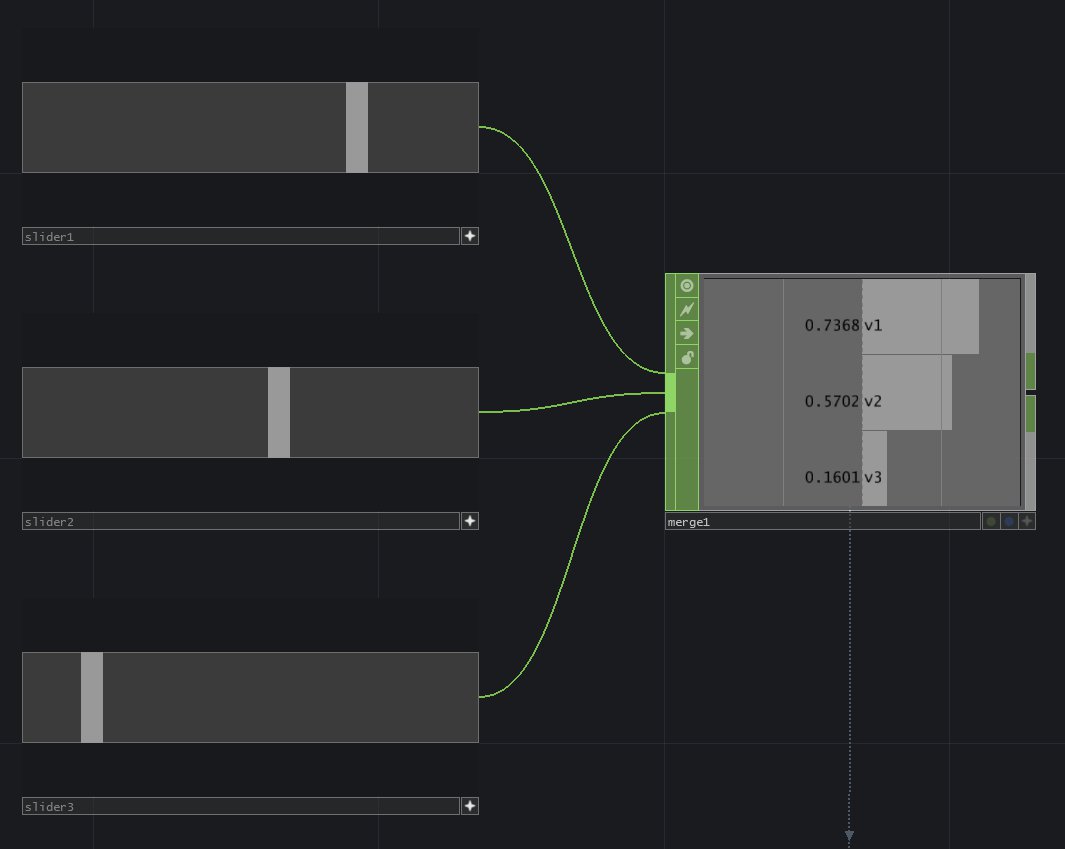This screenshot has height=849, width=1065.
Task: Toggle the green export flag on merge1
Action: coord(991,521)
